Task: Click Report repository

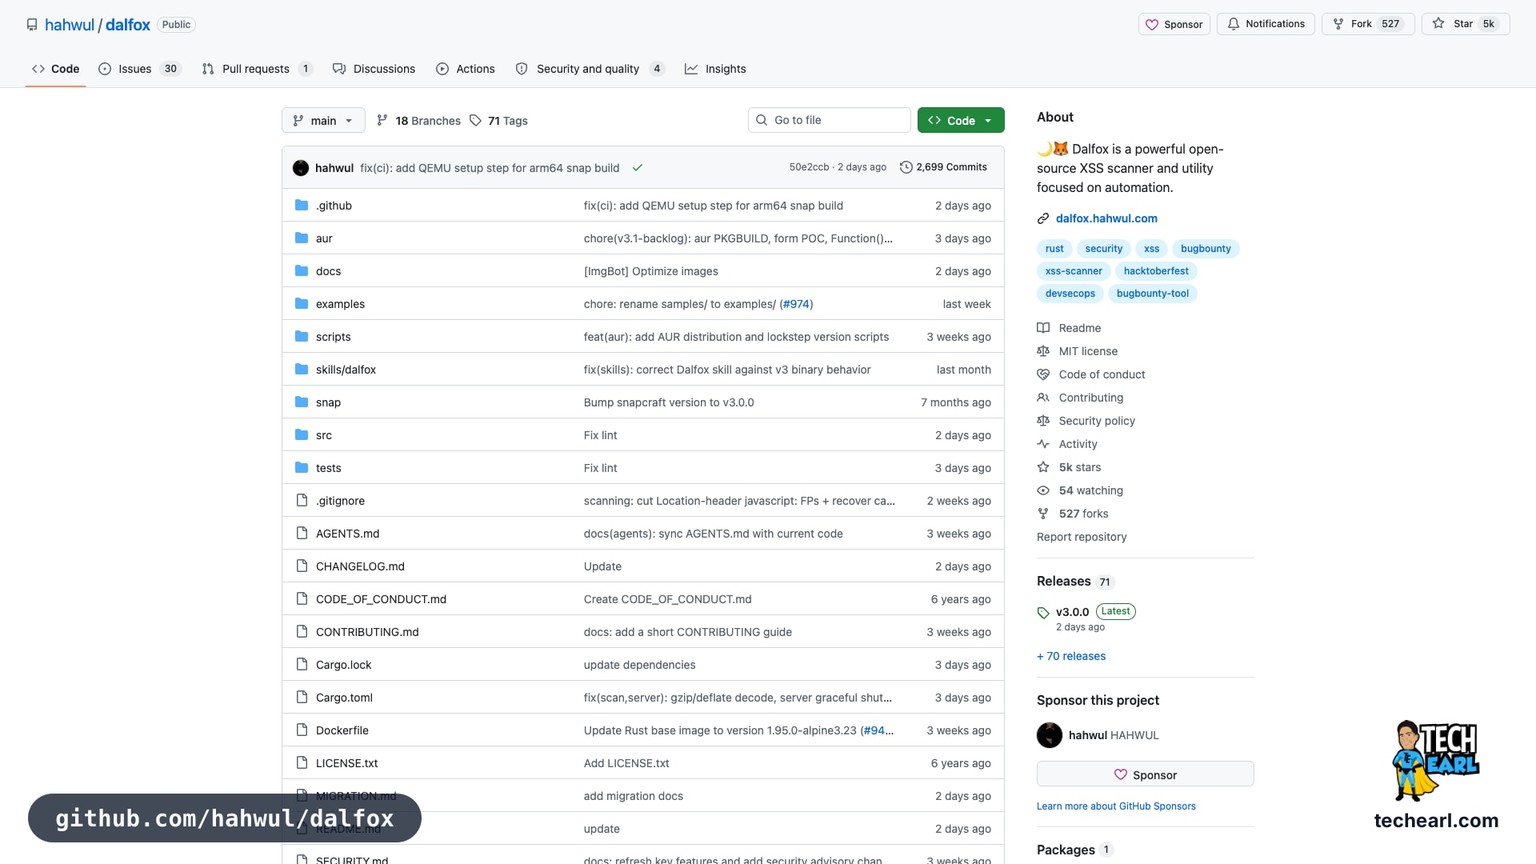Action: (1081, 537)
